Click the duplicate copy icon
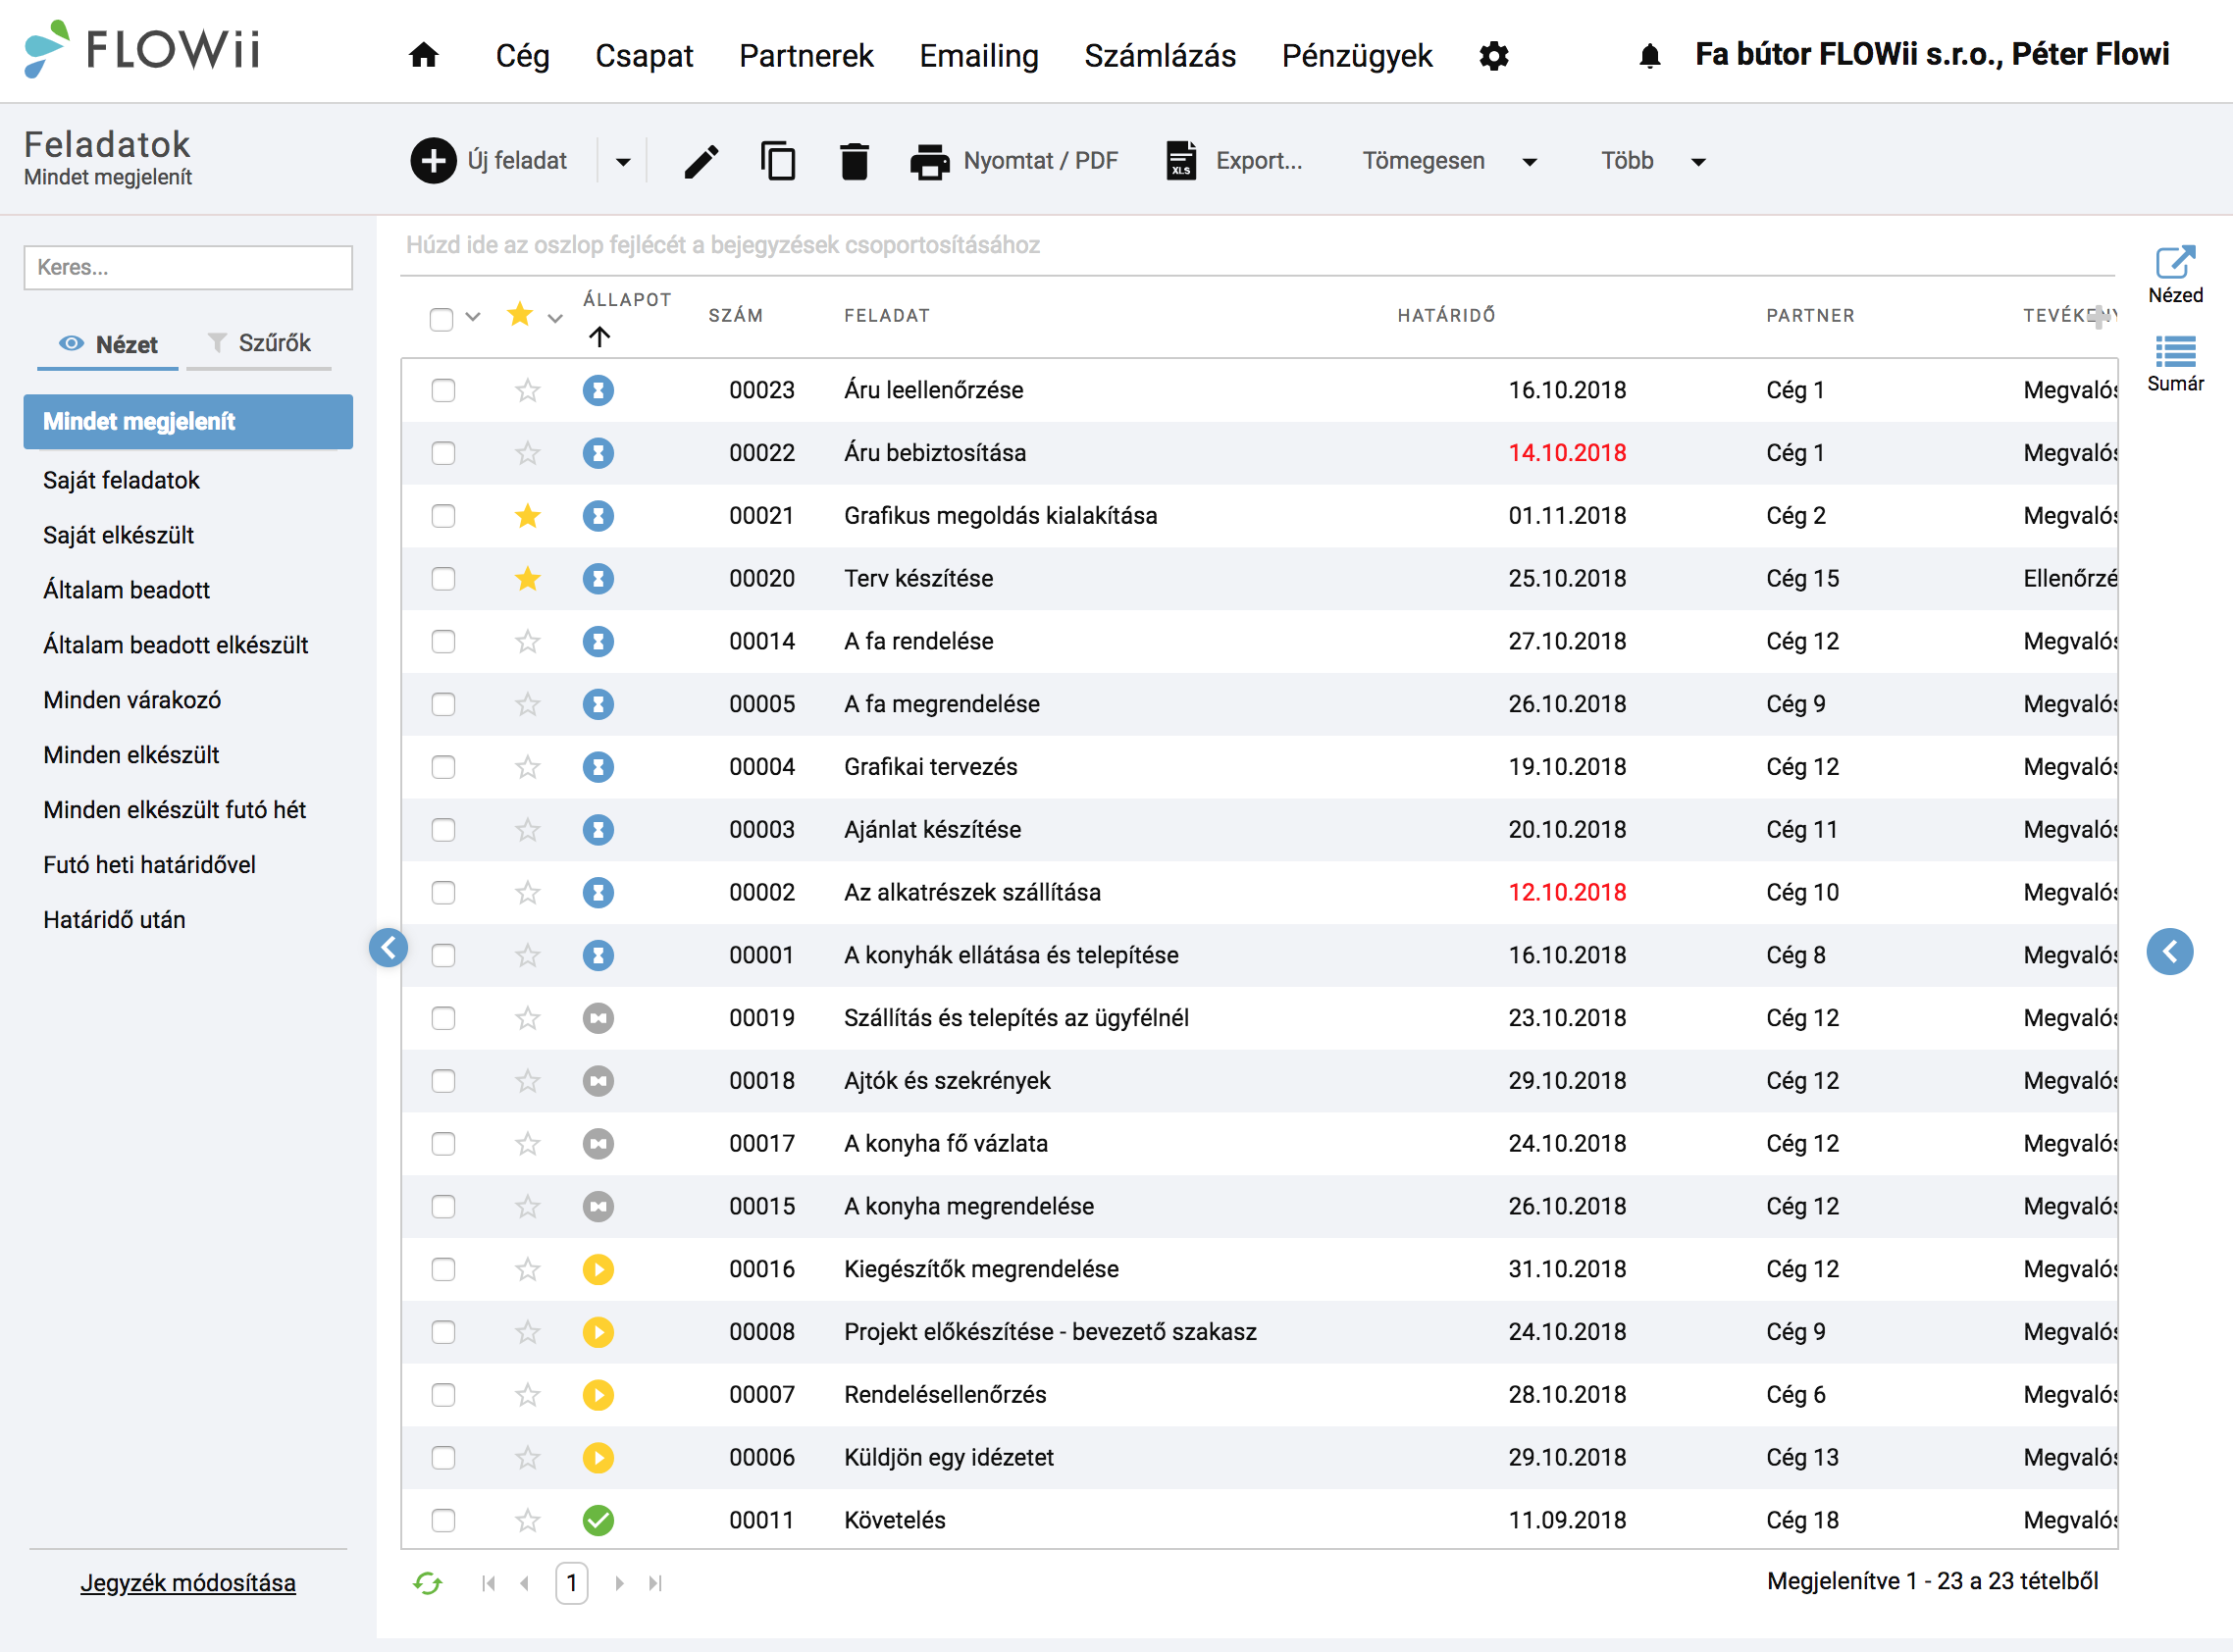 pyautogui.click(x=778, y=161)
